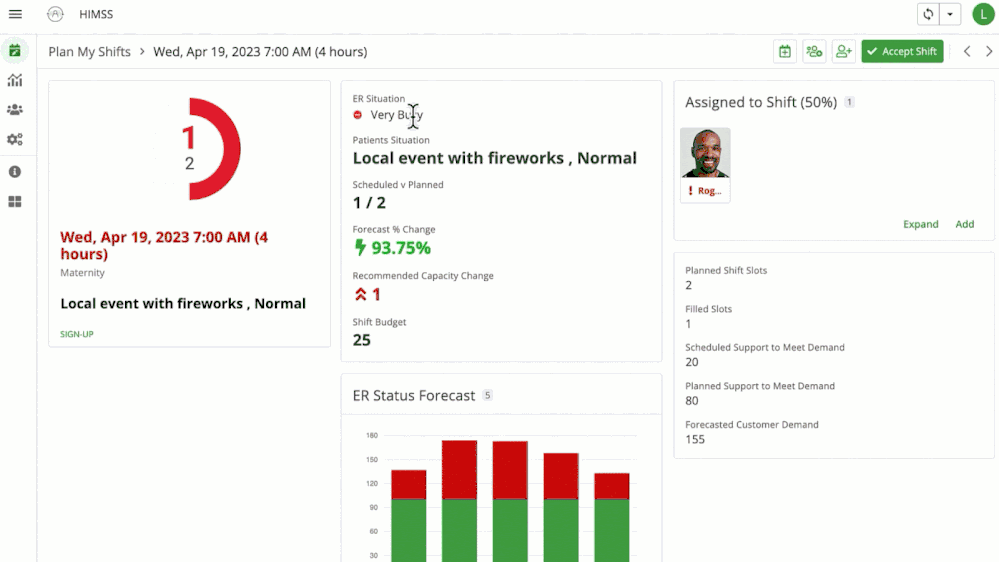Open the user avatar L menu
999x562 pixels.
click(983, 14)
